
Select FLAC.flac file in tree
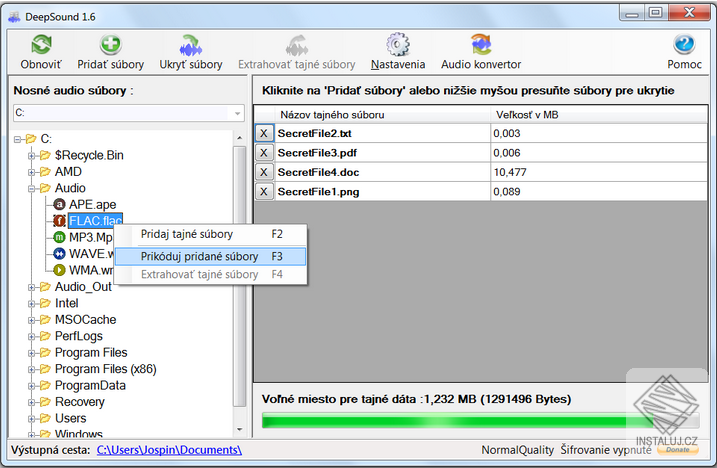pos(96,221)
